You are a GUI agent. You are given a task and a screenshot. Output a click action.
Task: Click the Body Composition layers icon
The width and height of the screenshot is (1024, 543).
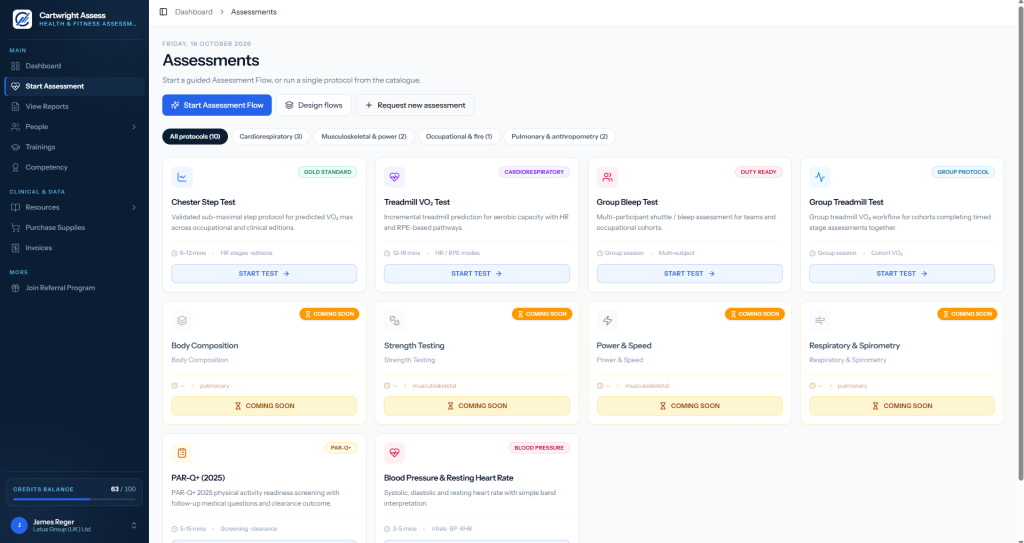pos(182,320)
